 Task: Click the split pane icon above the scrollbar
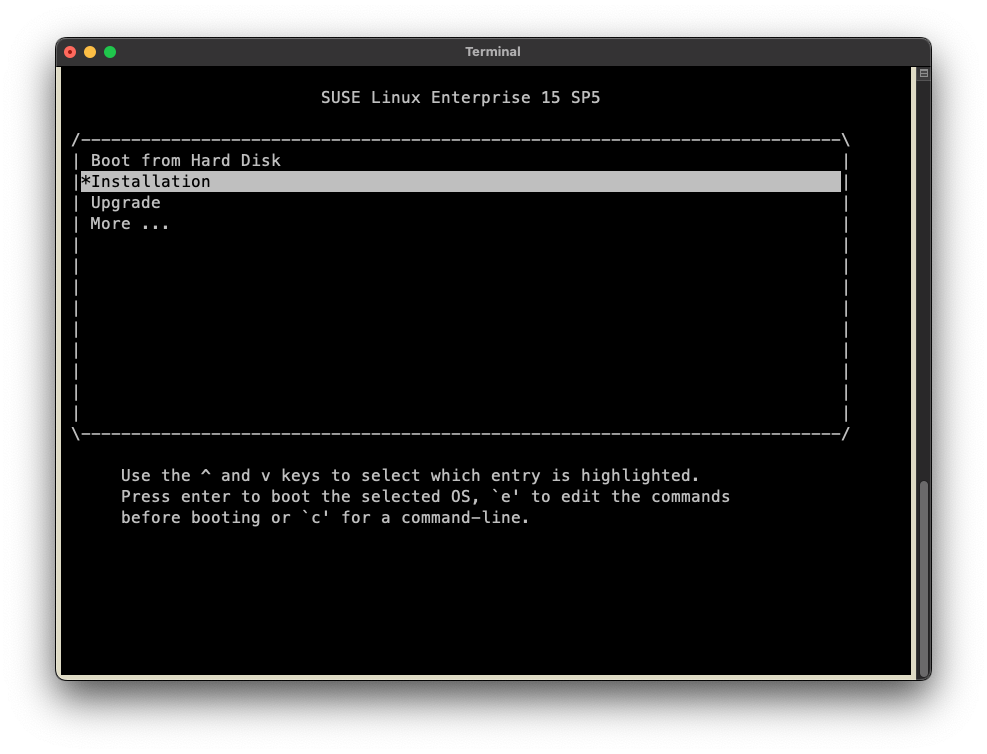[923, 73]
